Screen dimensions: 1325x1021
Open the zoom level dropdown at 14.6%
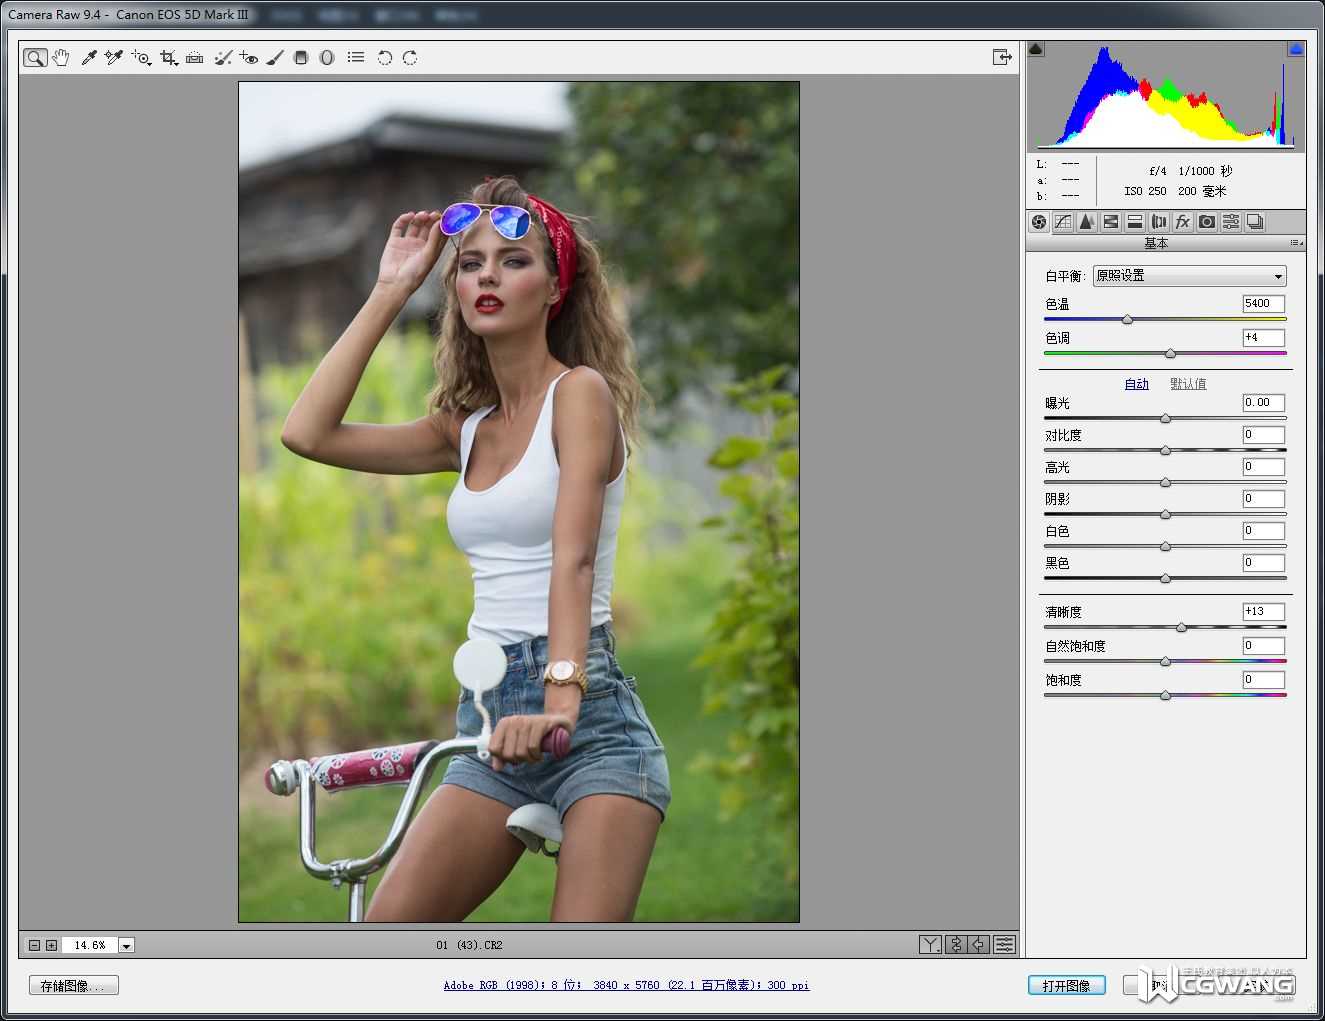click(127, 945)
